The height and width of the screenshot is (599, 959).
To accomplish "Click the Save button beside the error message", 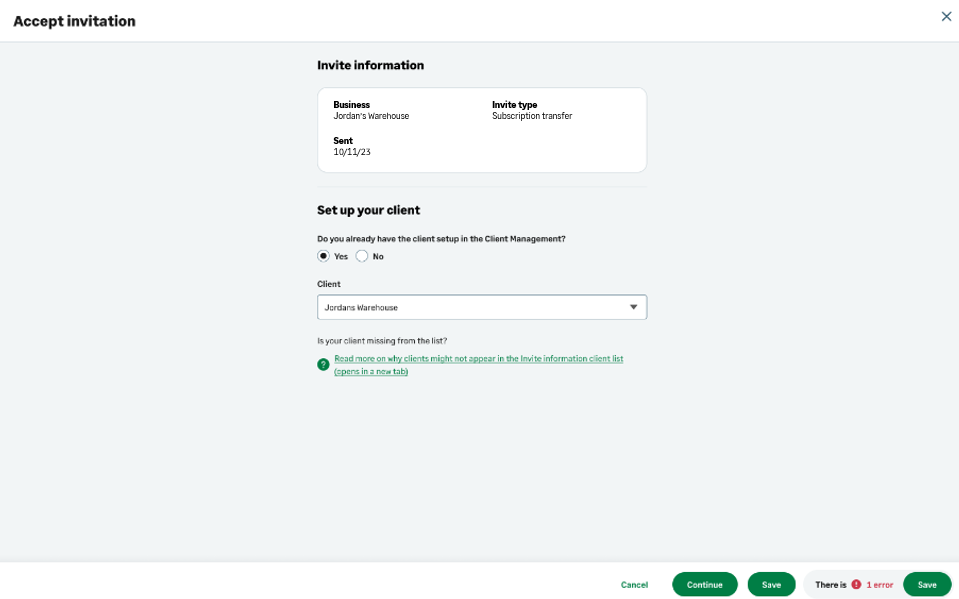I will 927,585.
